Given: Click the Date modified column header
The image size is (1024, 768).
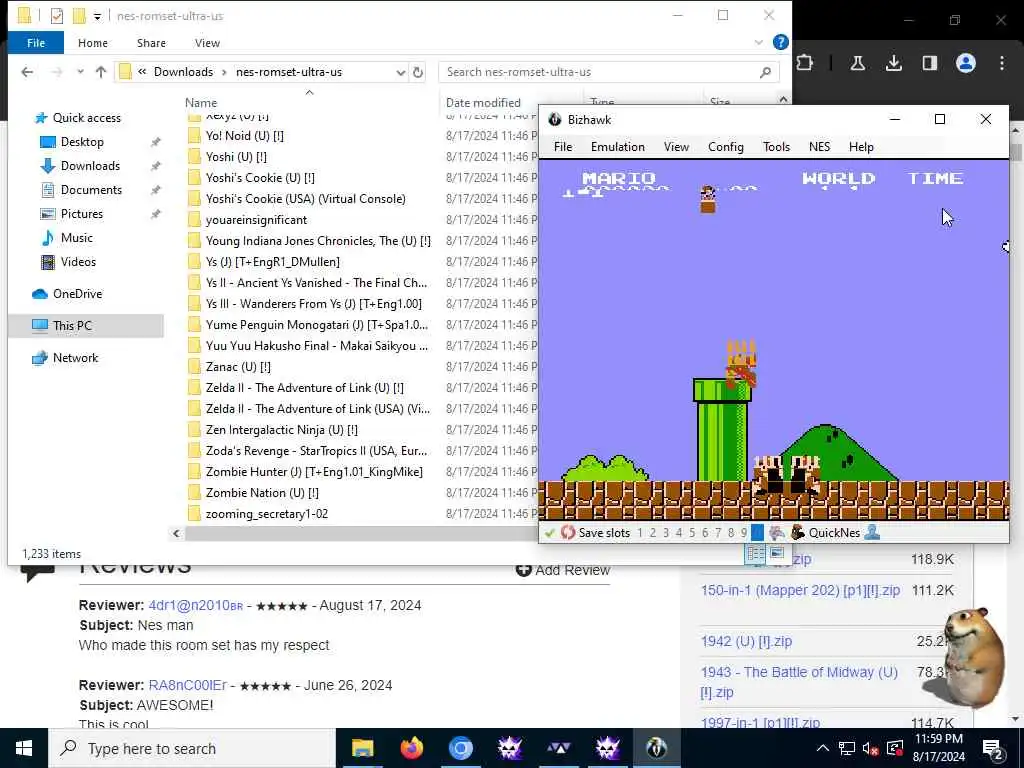Looking at the screenshot, I should 483,103.
